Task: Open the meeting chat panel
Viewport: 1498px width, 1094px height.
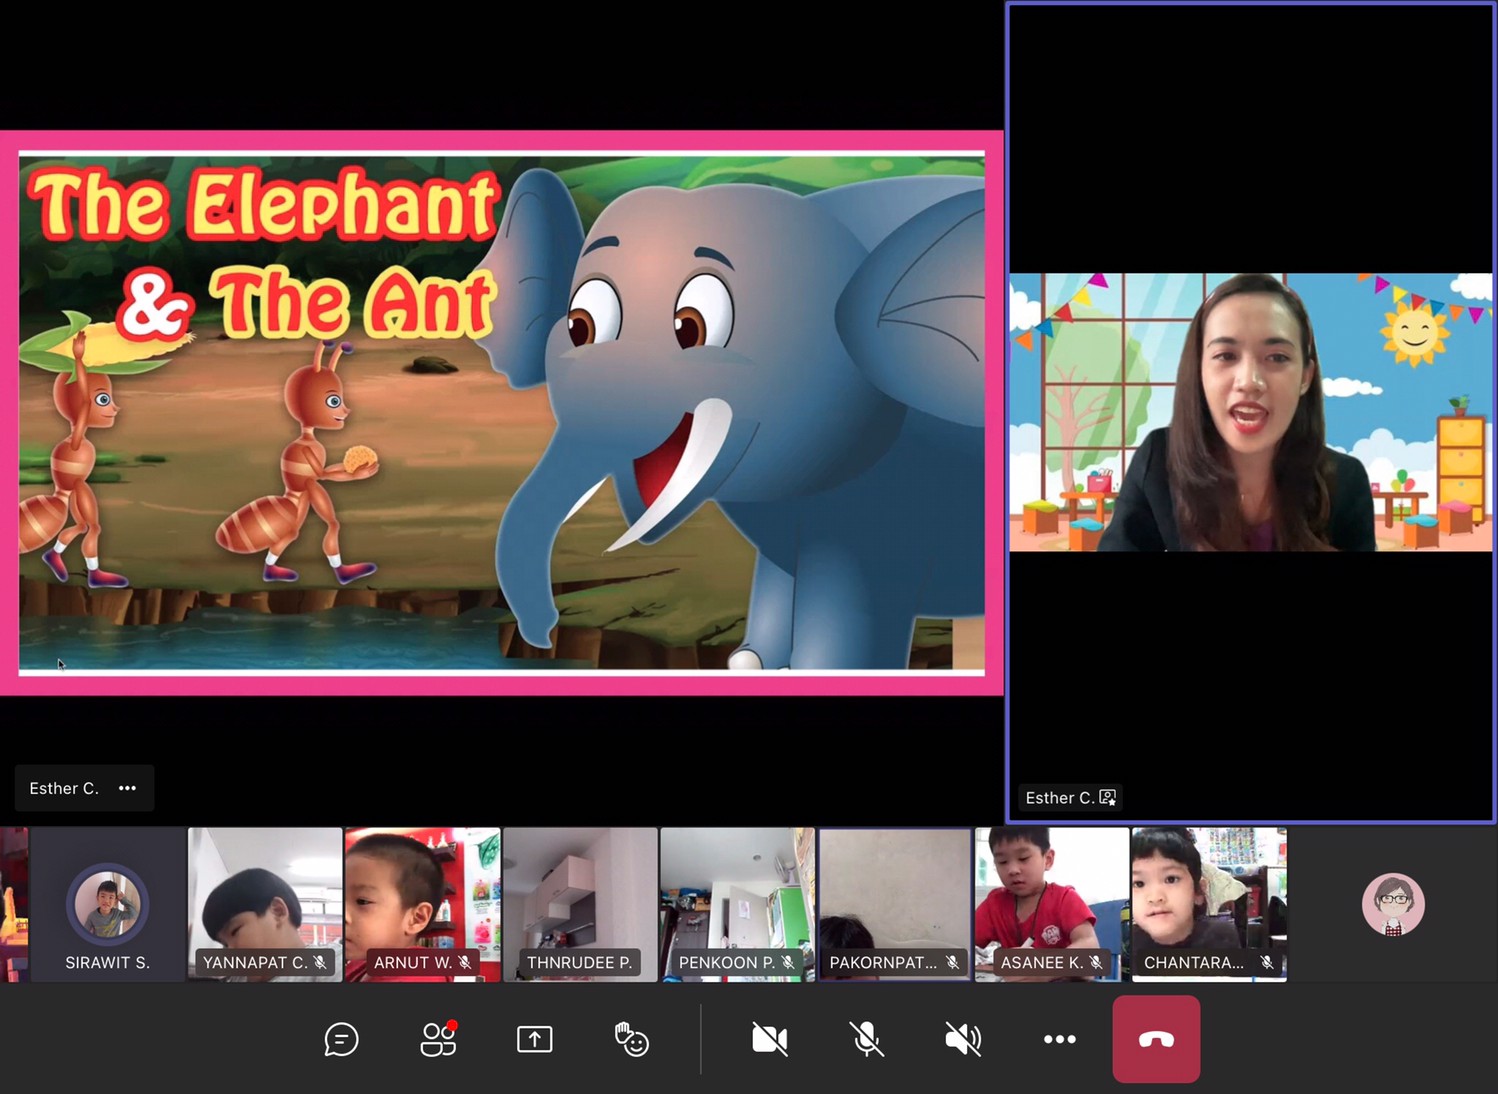Action: (341, 1040)
